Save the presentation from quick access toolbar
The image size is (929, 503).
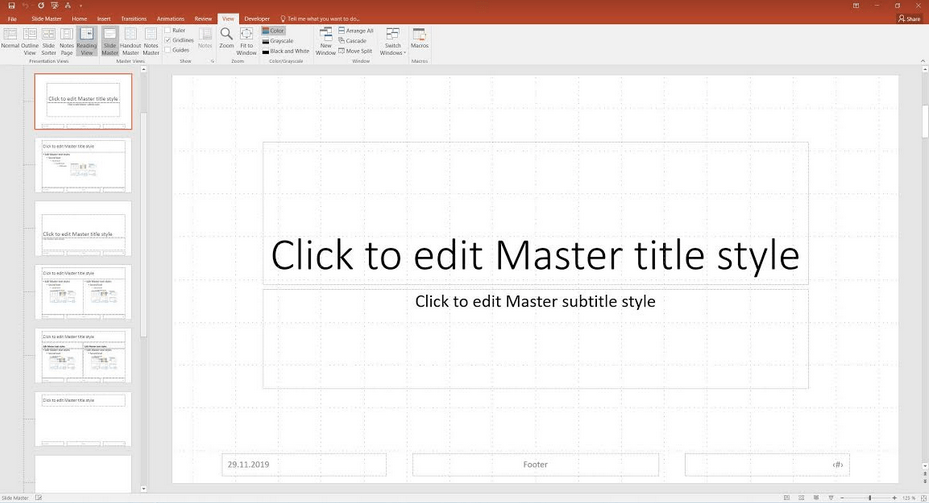point(11,5)
